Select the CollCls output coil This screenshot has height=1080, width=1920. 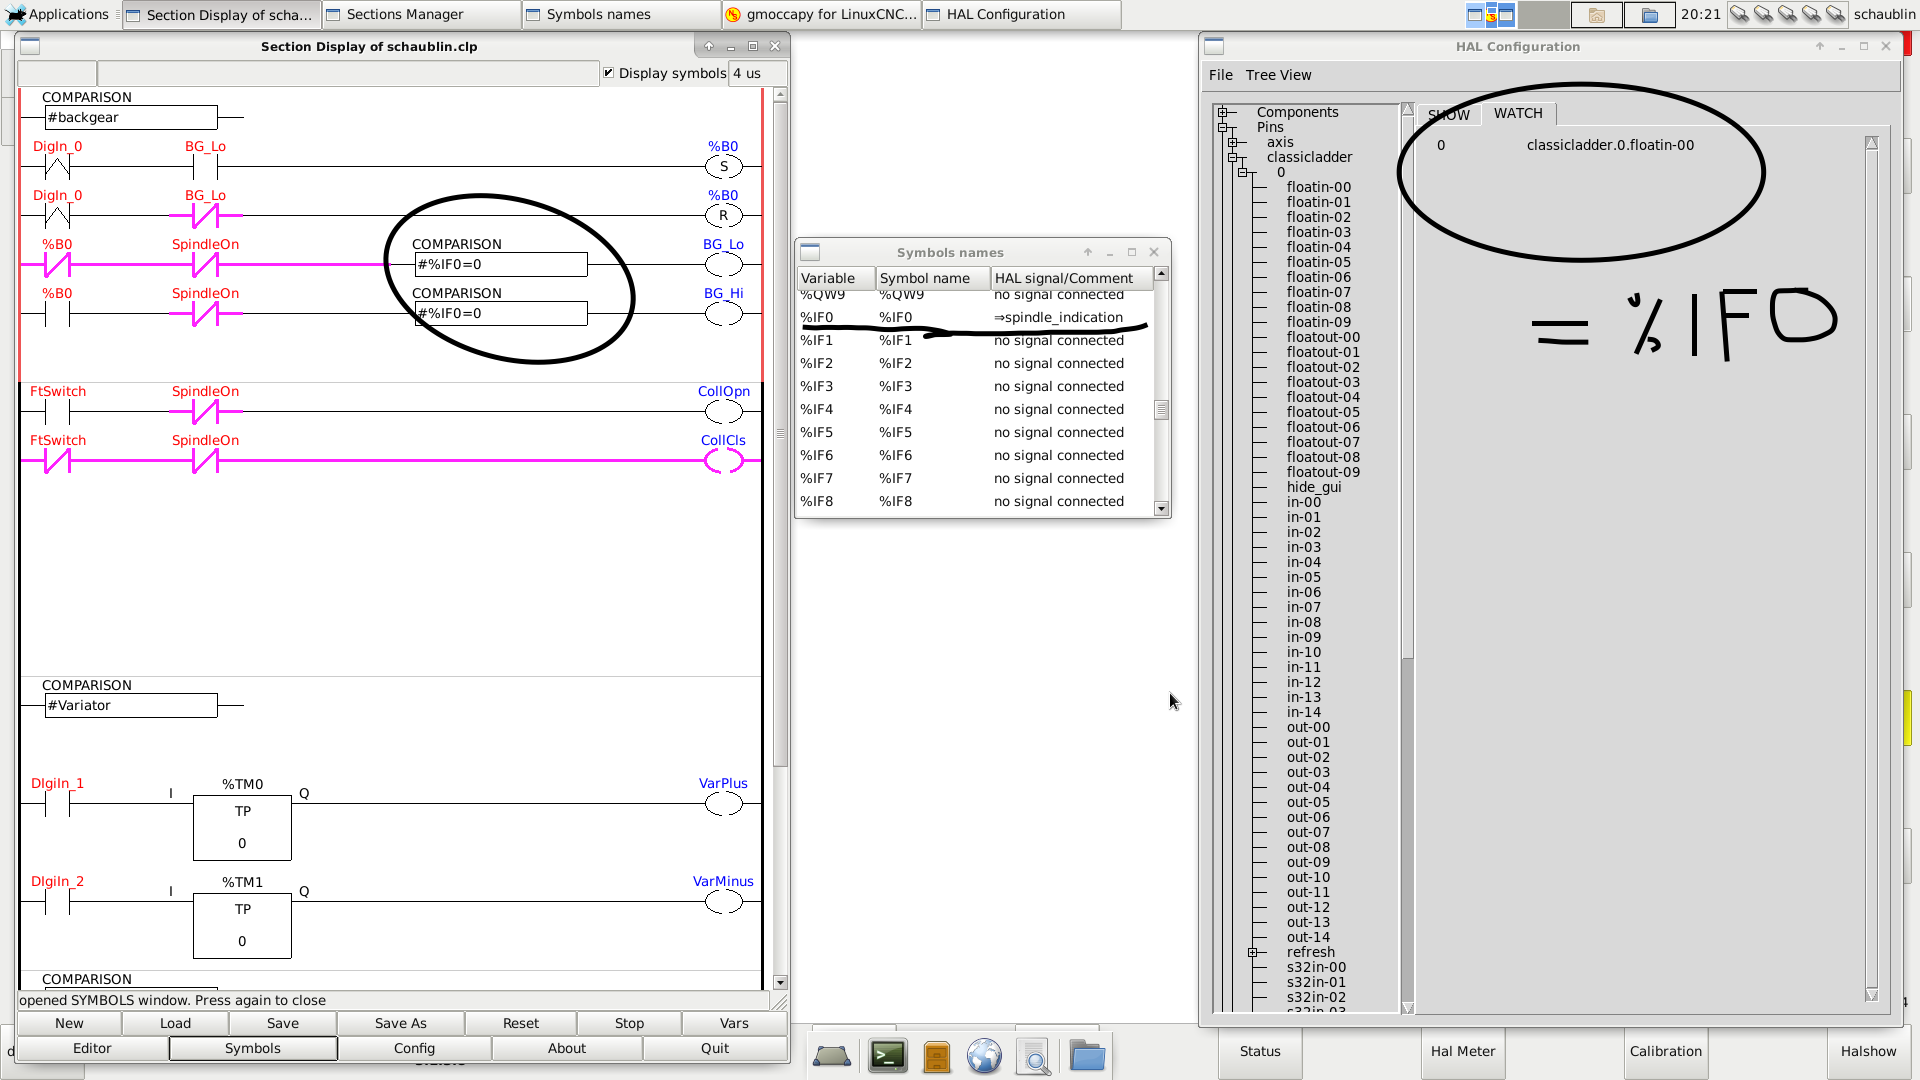point(724,460)
